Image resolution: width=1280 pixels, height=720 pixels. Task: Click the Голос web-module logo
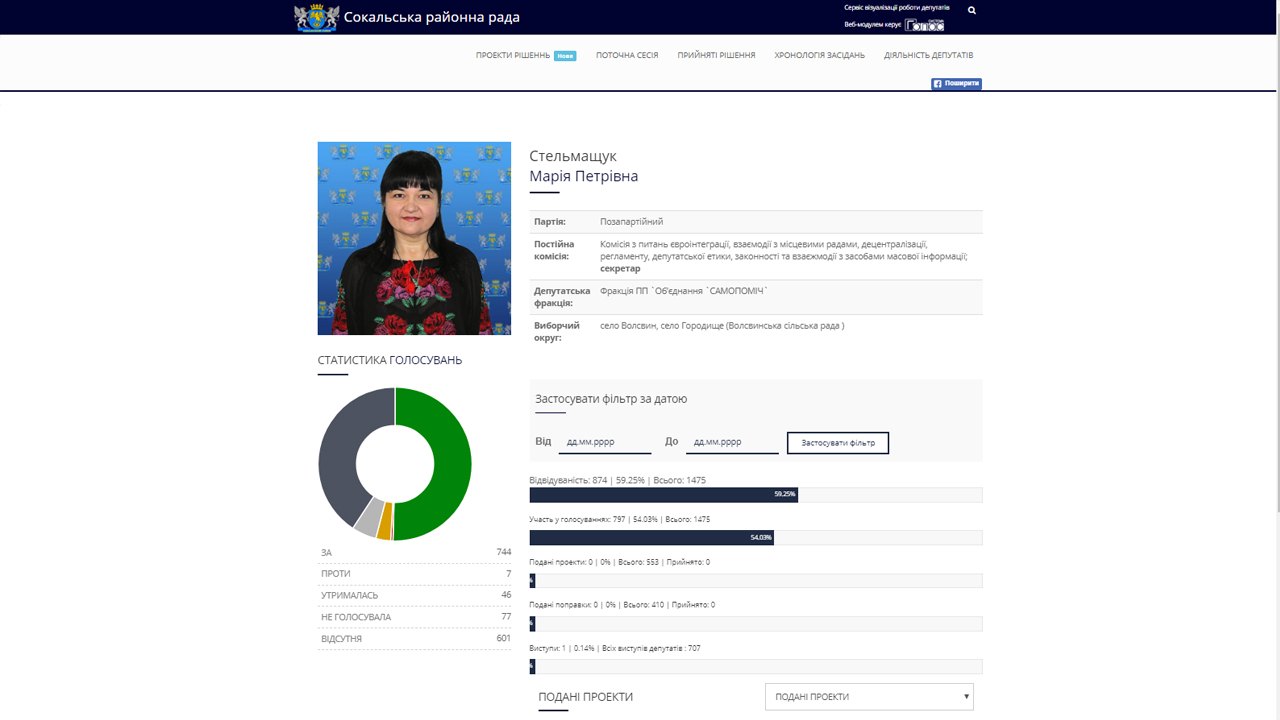[924, 24]
